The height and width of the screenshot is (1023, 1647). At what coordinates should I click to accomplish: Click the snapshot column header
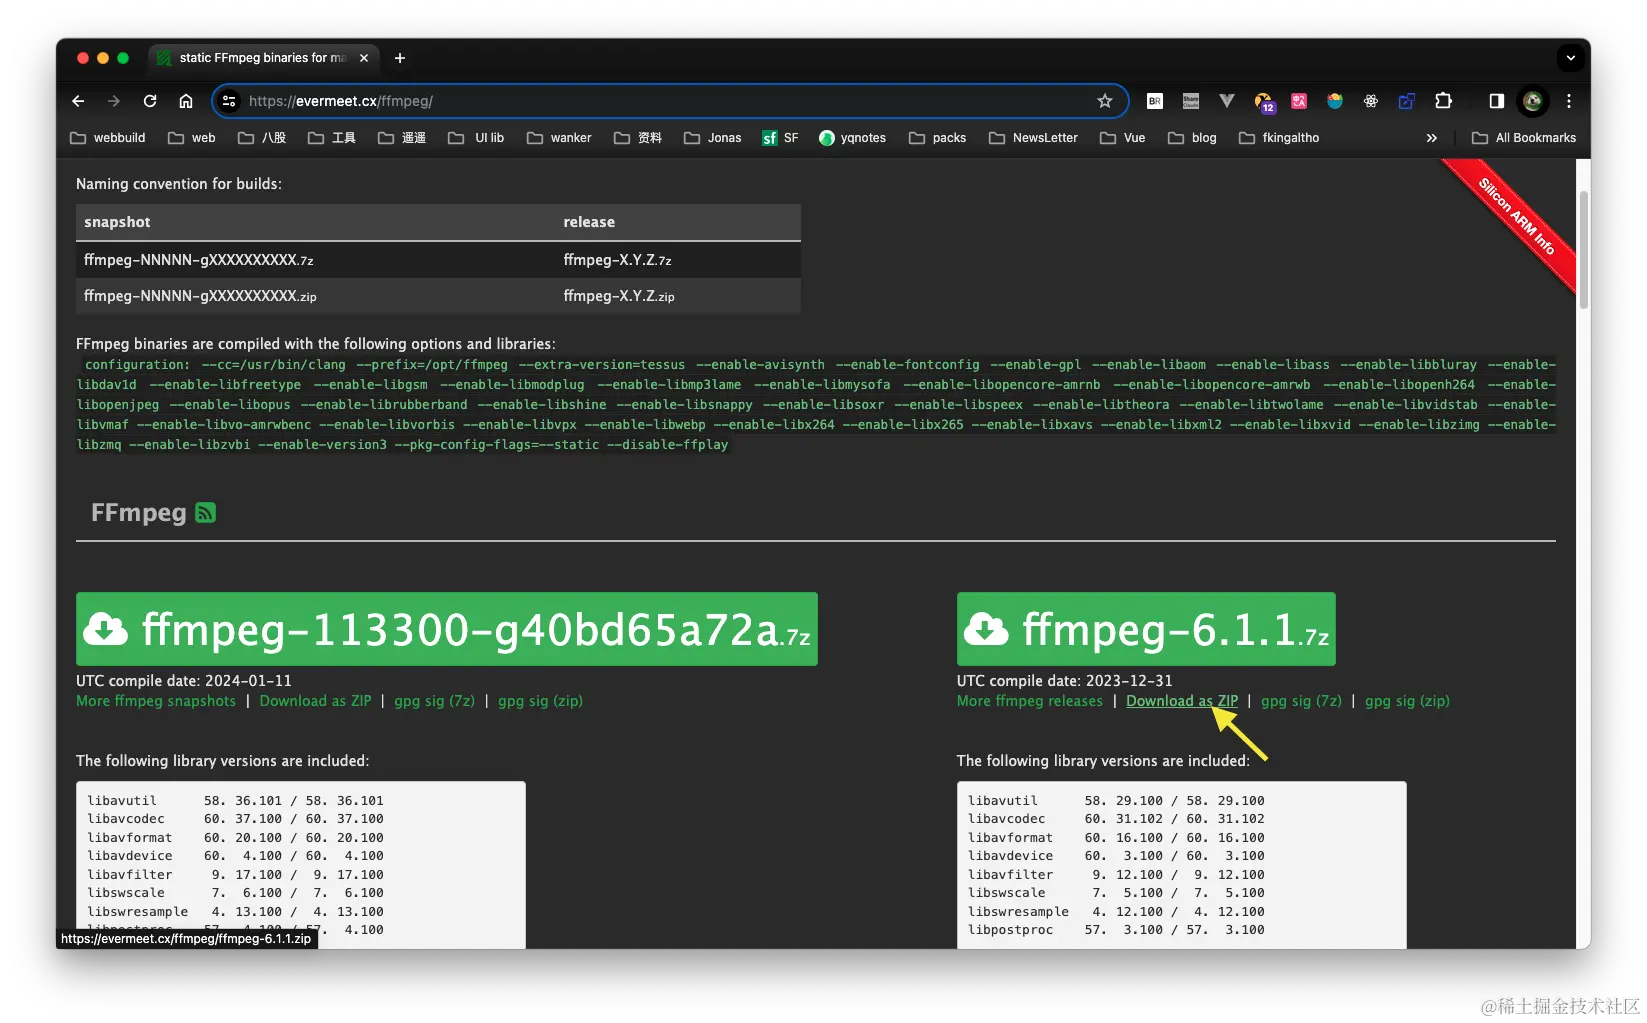click(316, 222)
